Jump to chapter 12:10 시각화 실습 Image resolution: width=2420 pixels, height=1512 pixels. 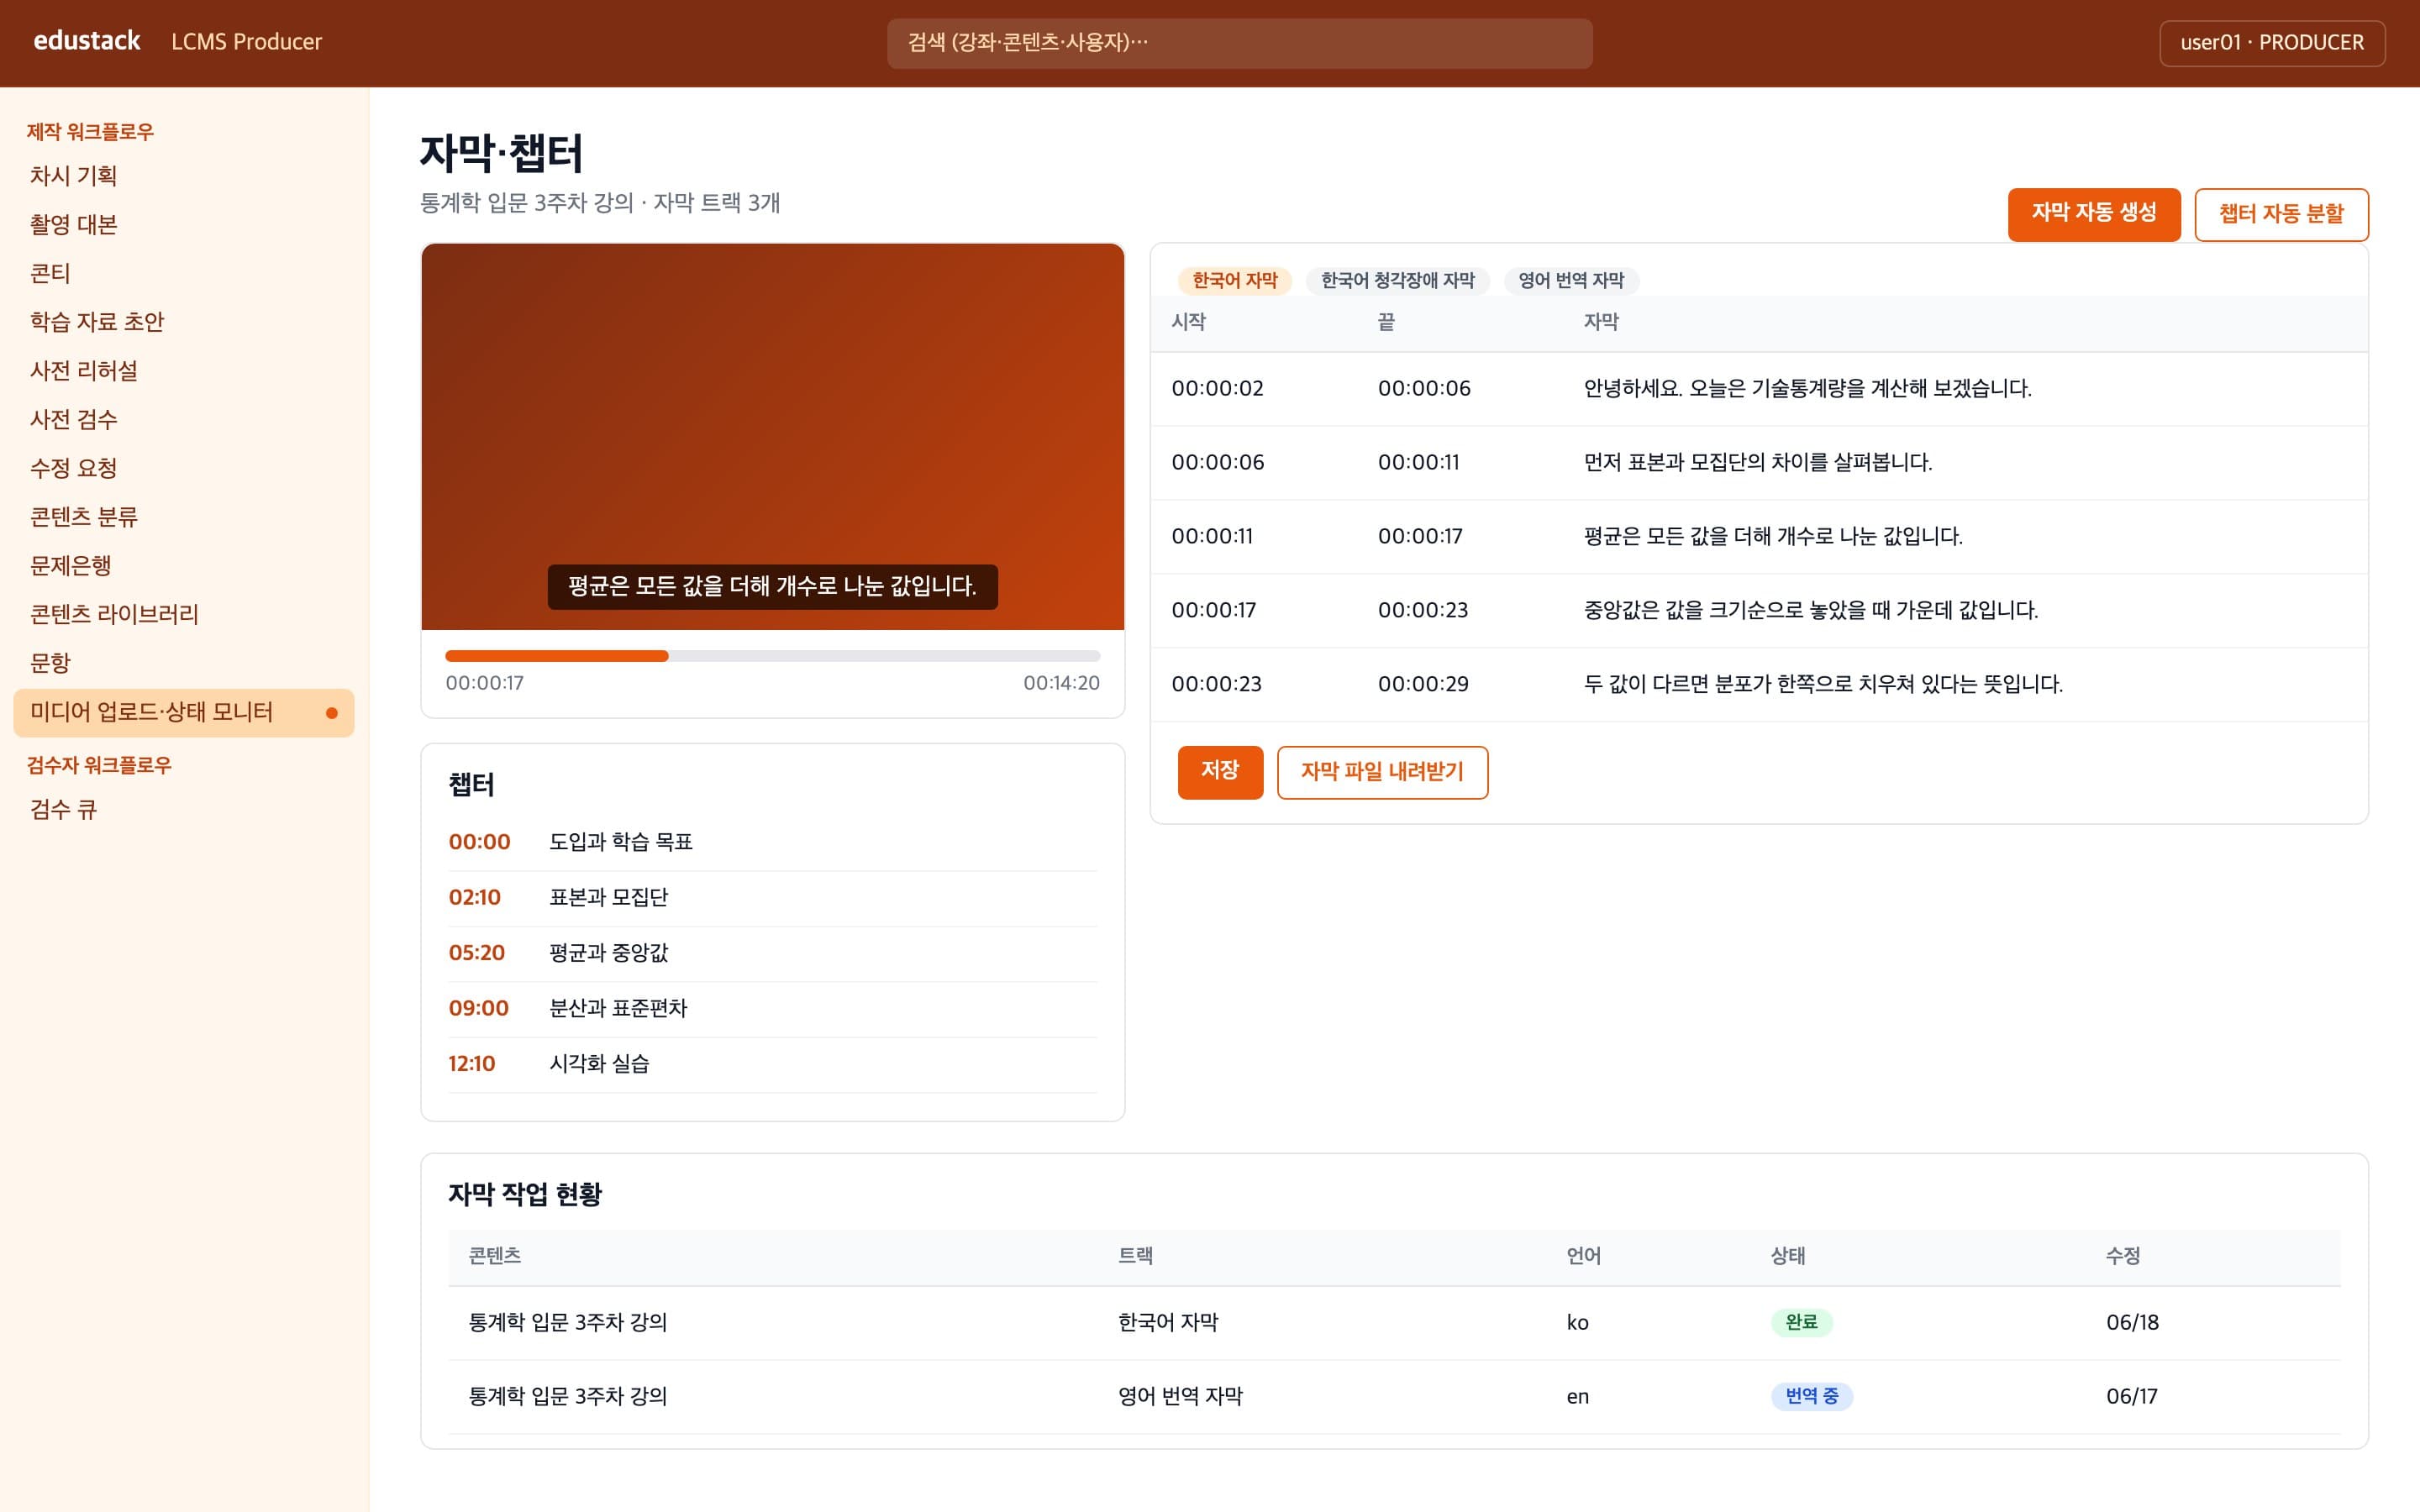tap(773, 1064)
